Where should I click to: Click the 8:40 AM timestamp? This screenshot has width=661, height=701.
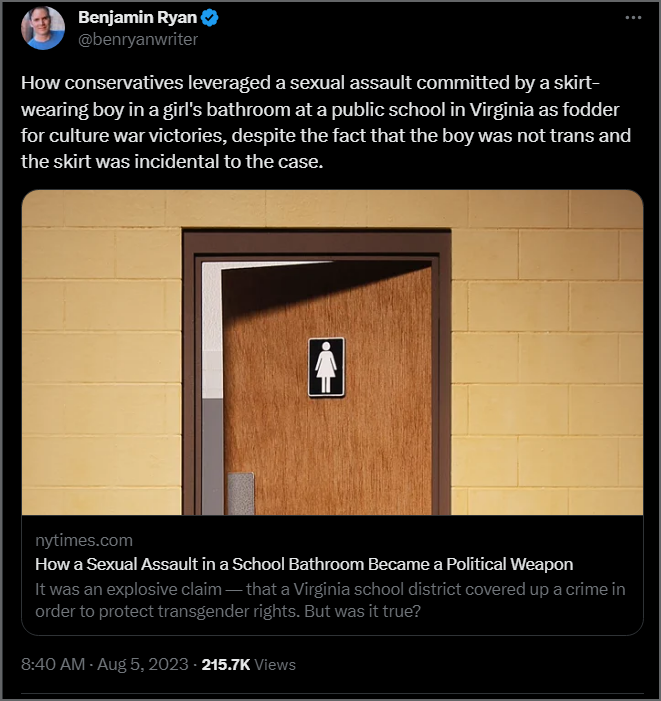point(53,664)
